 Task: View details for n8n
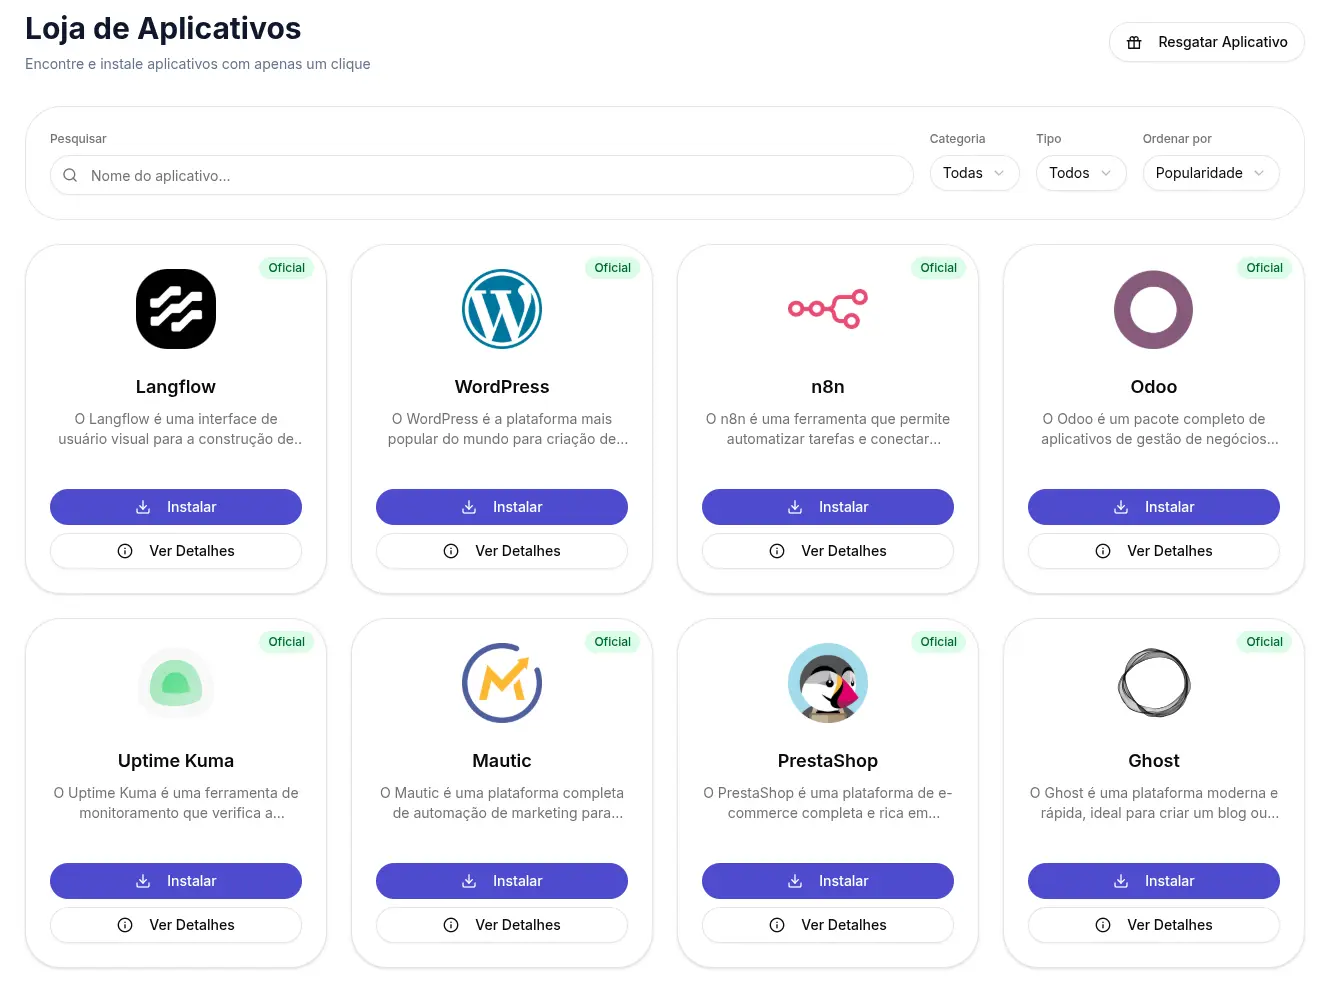tap(828, 551)
